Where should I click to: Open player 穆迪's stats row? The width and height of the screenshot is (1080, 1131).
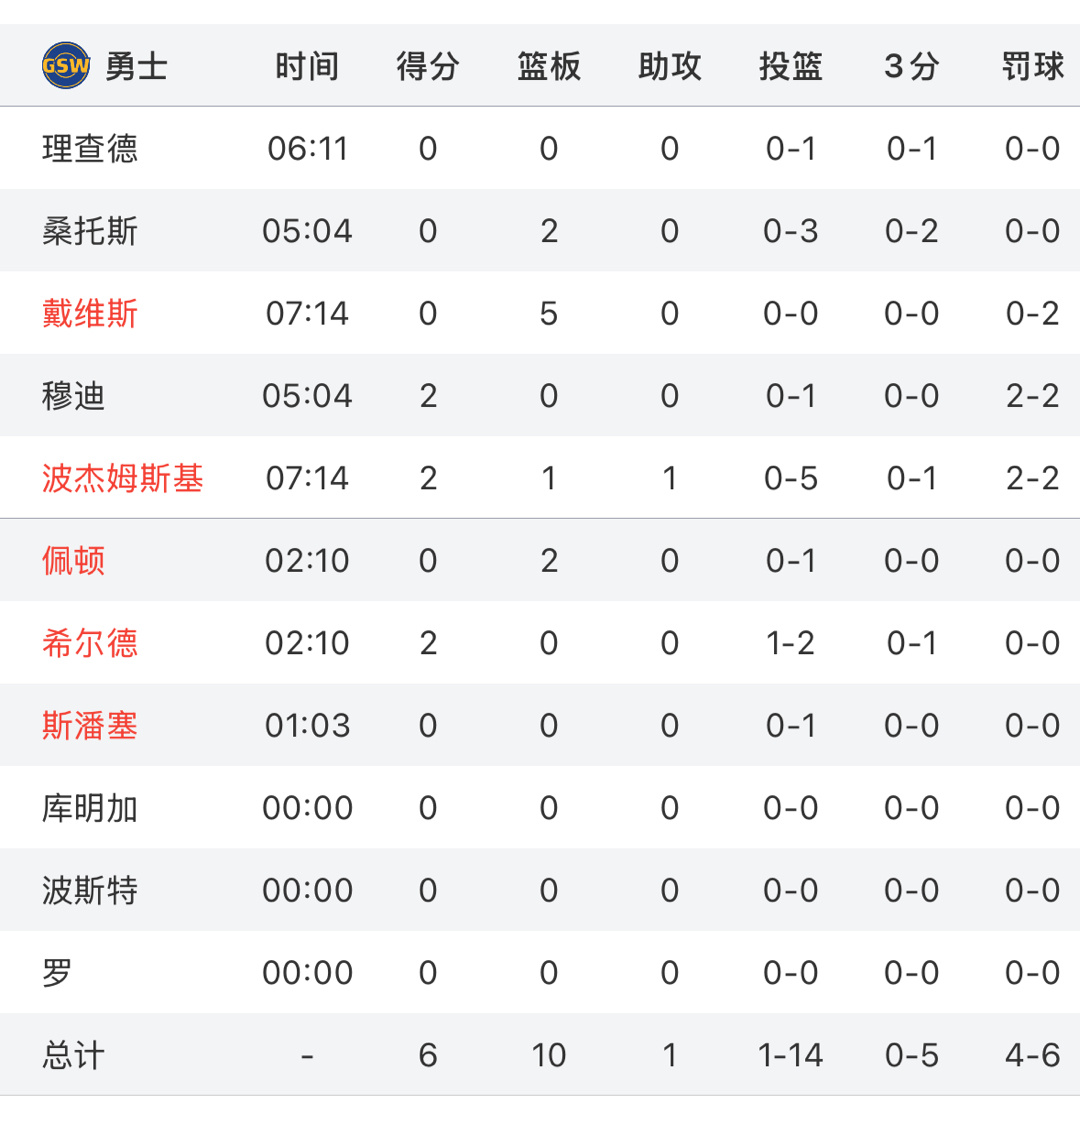tap(74, 396)
